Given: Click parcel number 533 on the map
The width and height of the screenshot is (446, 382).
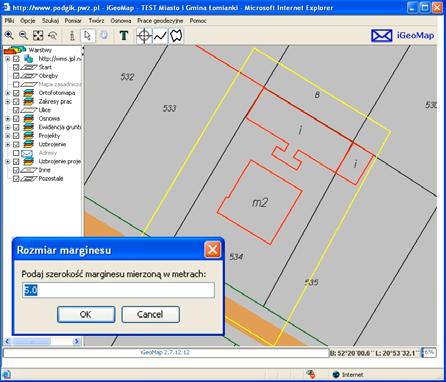Looking at the screenshot, I should [x=170, y=108].
